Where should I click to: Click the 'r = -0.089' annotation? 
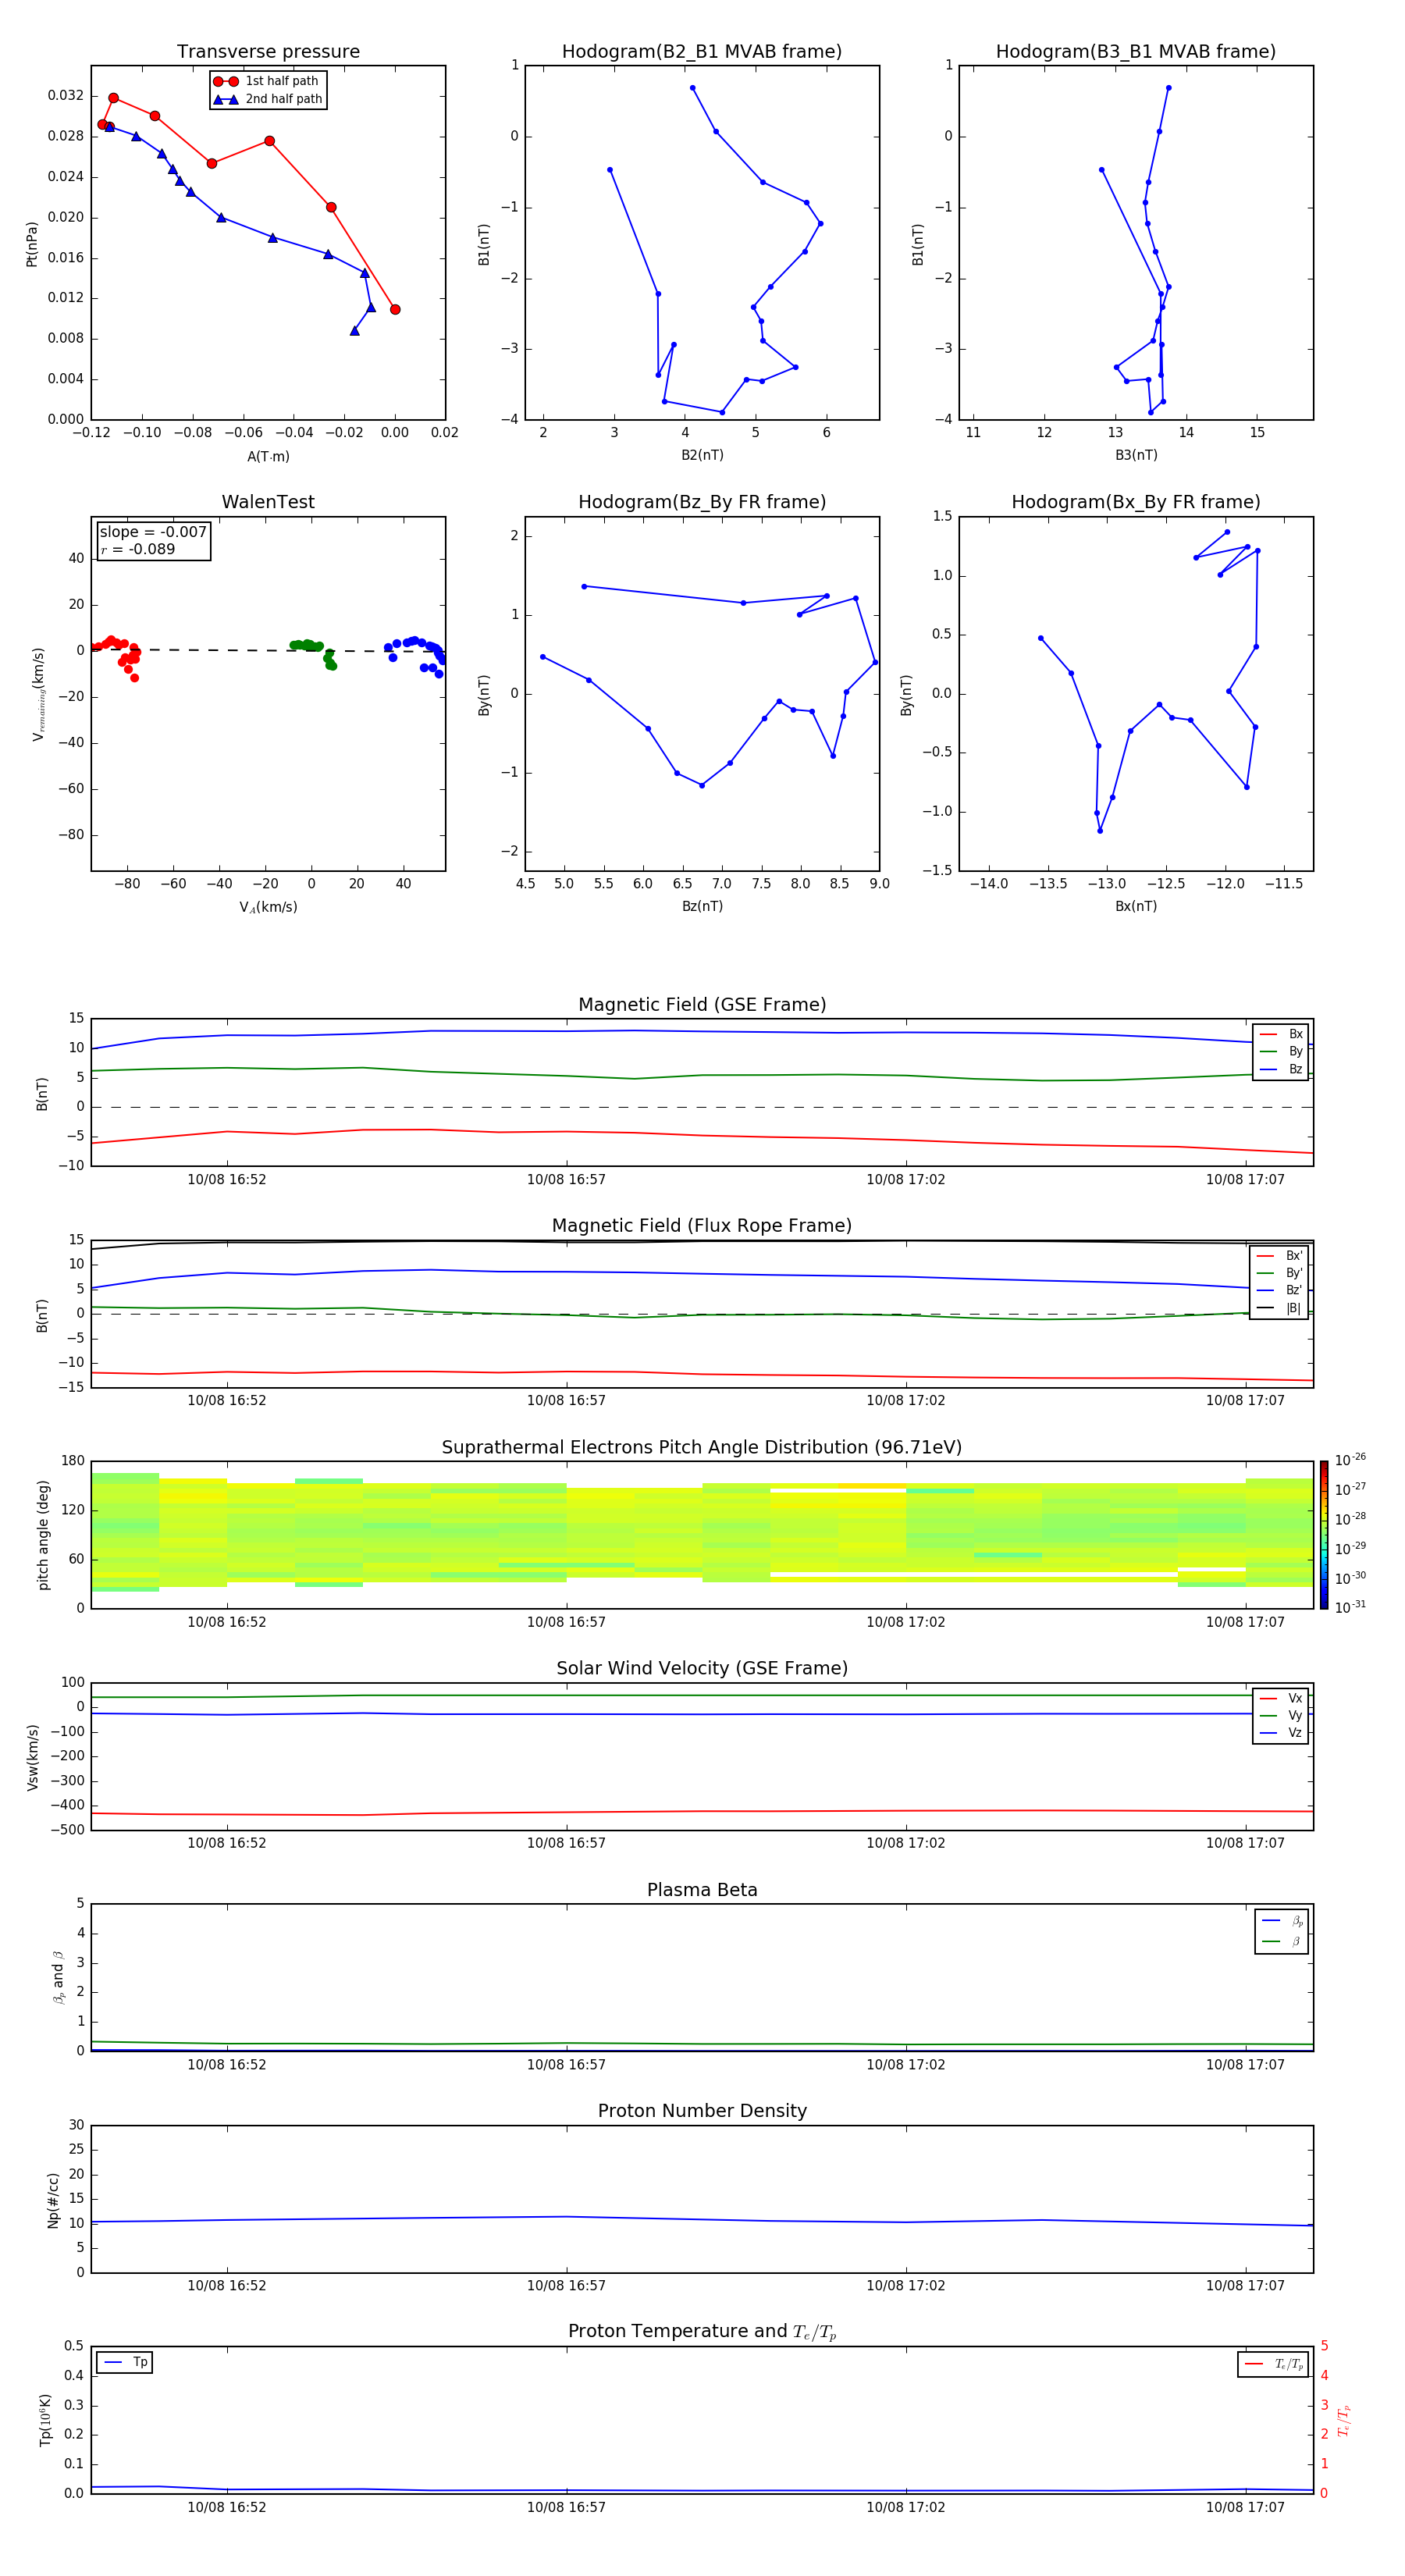click(138, 549)
